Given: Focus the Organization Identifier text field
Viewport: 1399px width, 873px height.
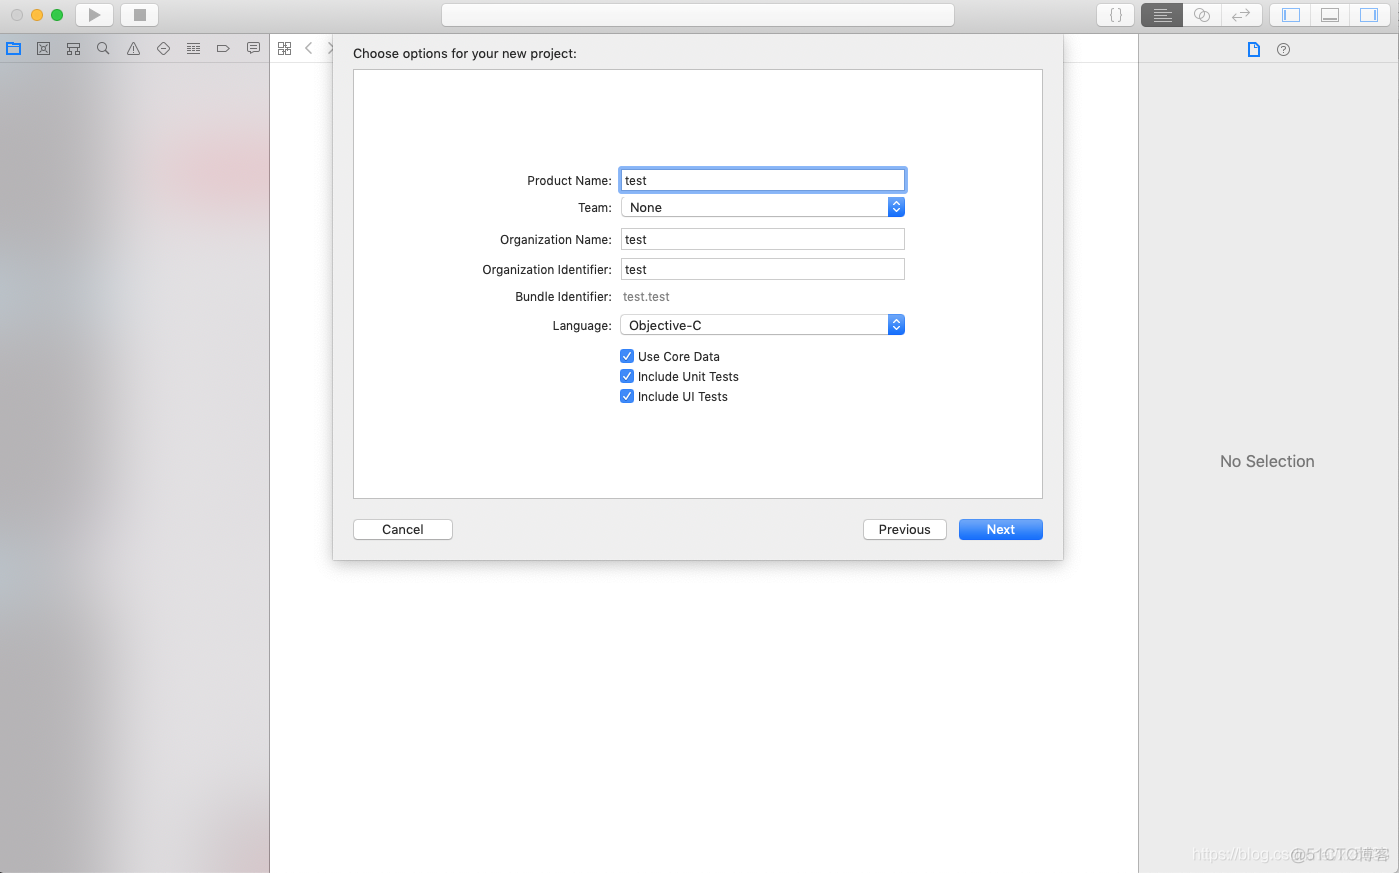Looking at the screenshot, I should [763, 269].
